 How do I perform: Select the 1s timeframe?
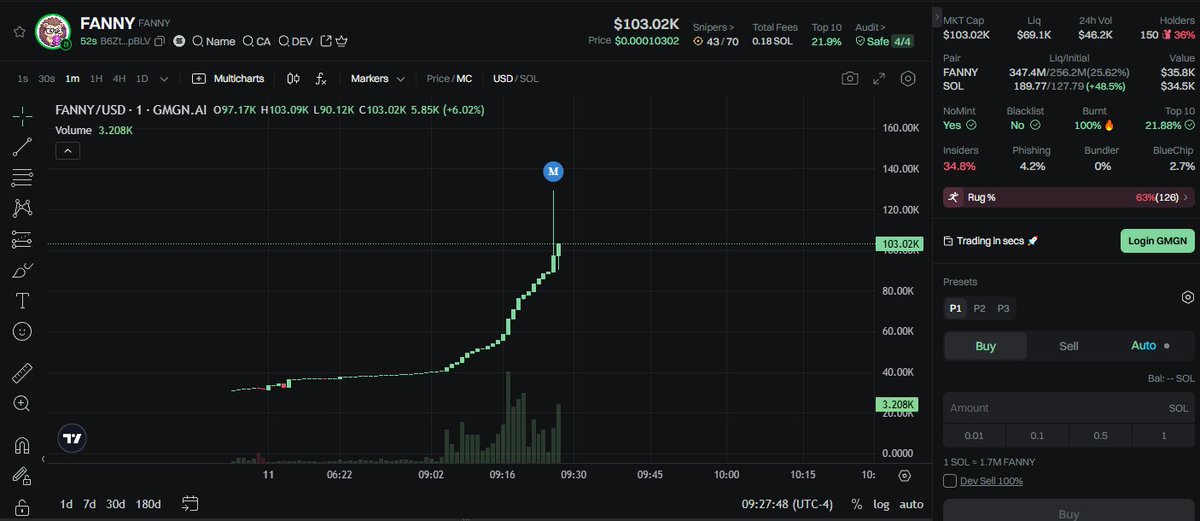point(23,78)
